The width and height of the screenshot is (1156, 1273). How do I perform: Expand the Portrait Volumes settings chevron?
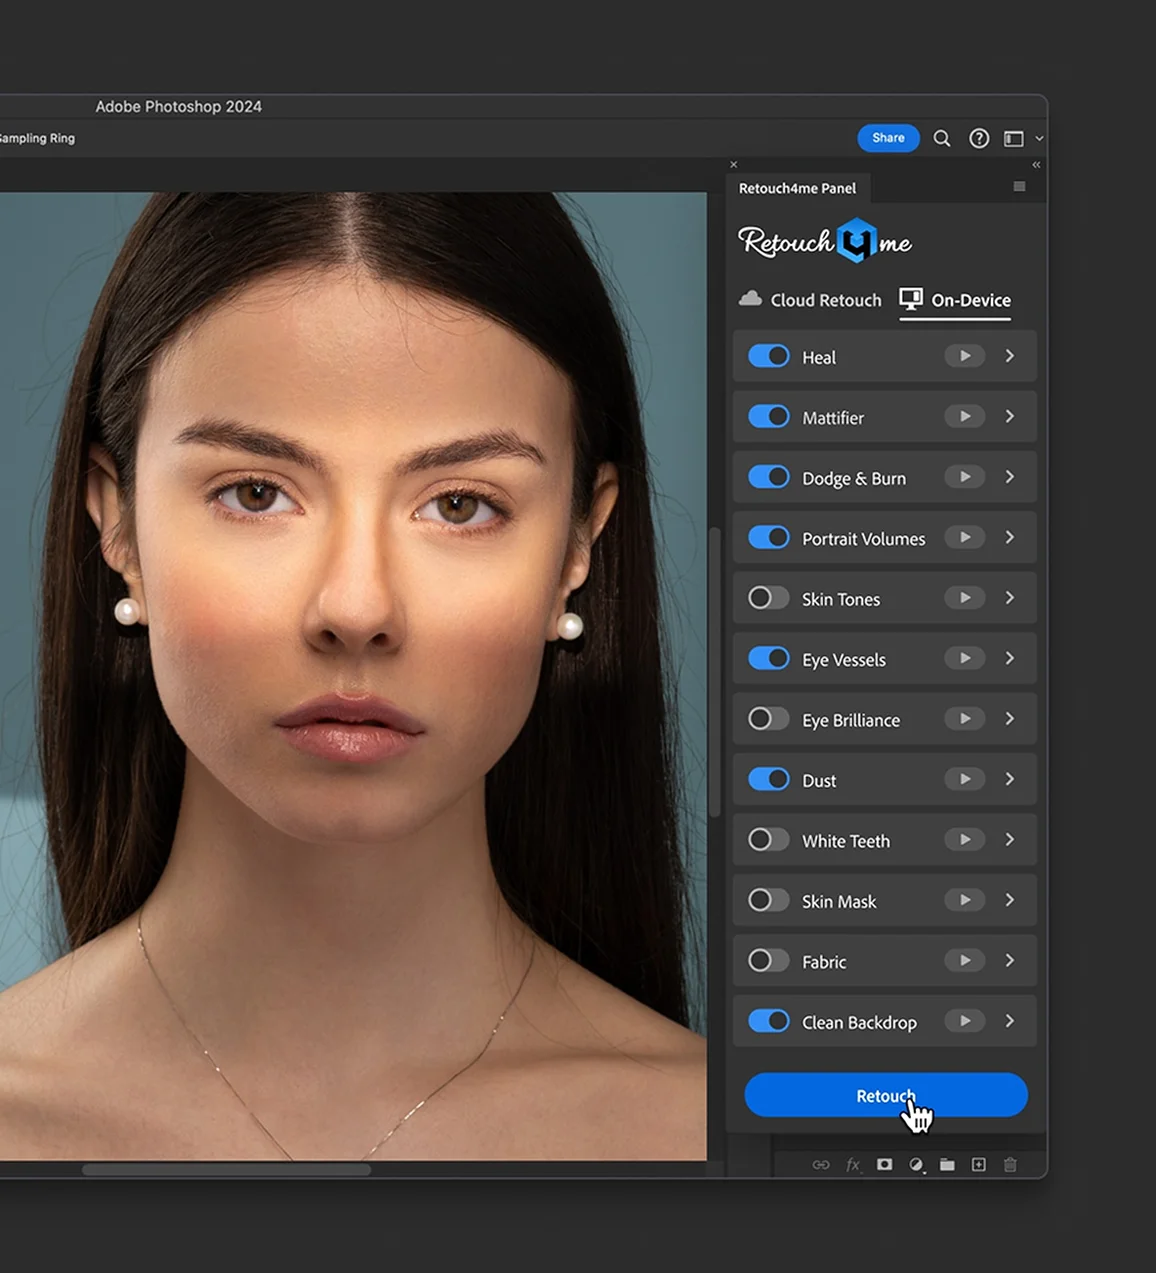pyautogui.click(x=1010, y=538)
